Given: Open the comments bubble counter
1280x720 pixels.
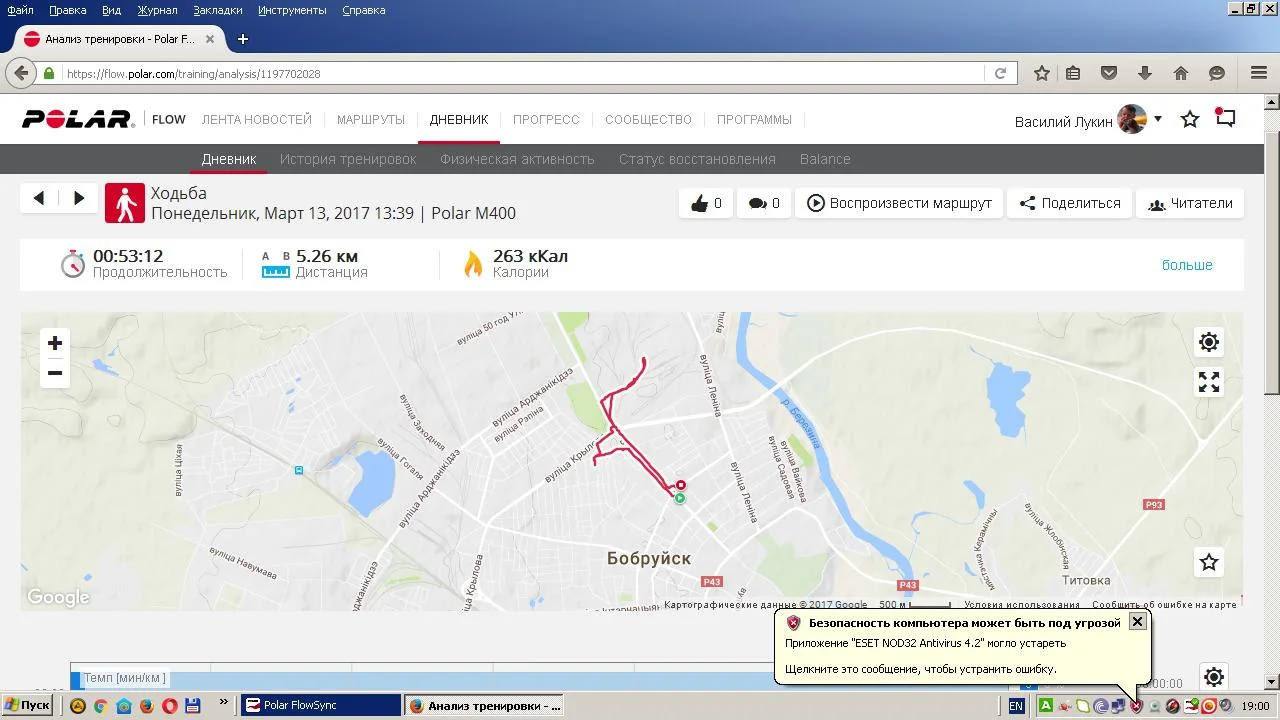Looking at the screenshot, I should (x=764, y=203).
